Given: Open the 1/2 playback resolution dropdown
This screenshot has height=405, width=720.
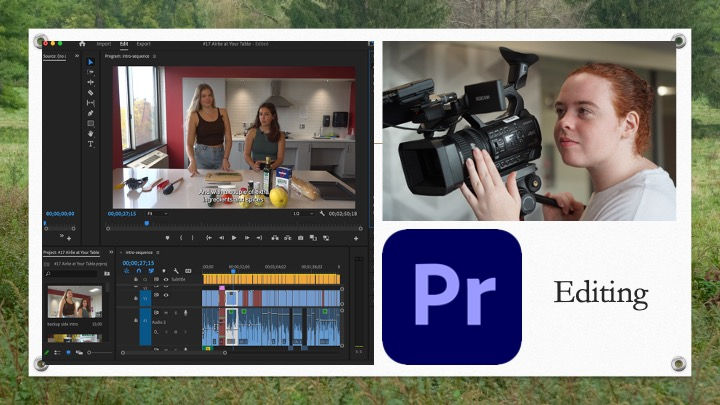Looking at the screenshot, I should pyautogui.click(x=304, y=214).
